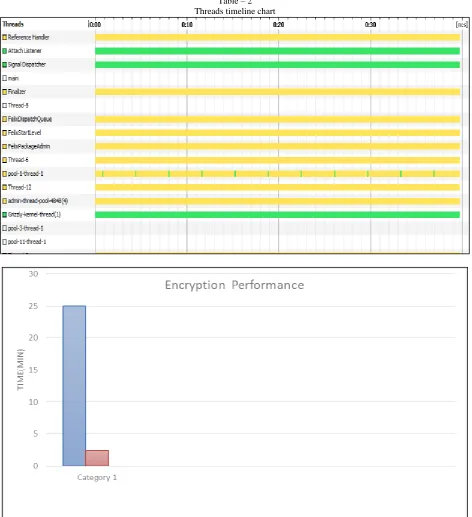472x517 pixels.
Task: Click the Threads timeline chart caption
Action: 235,11
